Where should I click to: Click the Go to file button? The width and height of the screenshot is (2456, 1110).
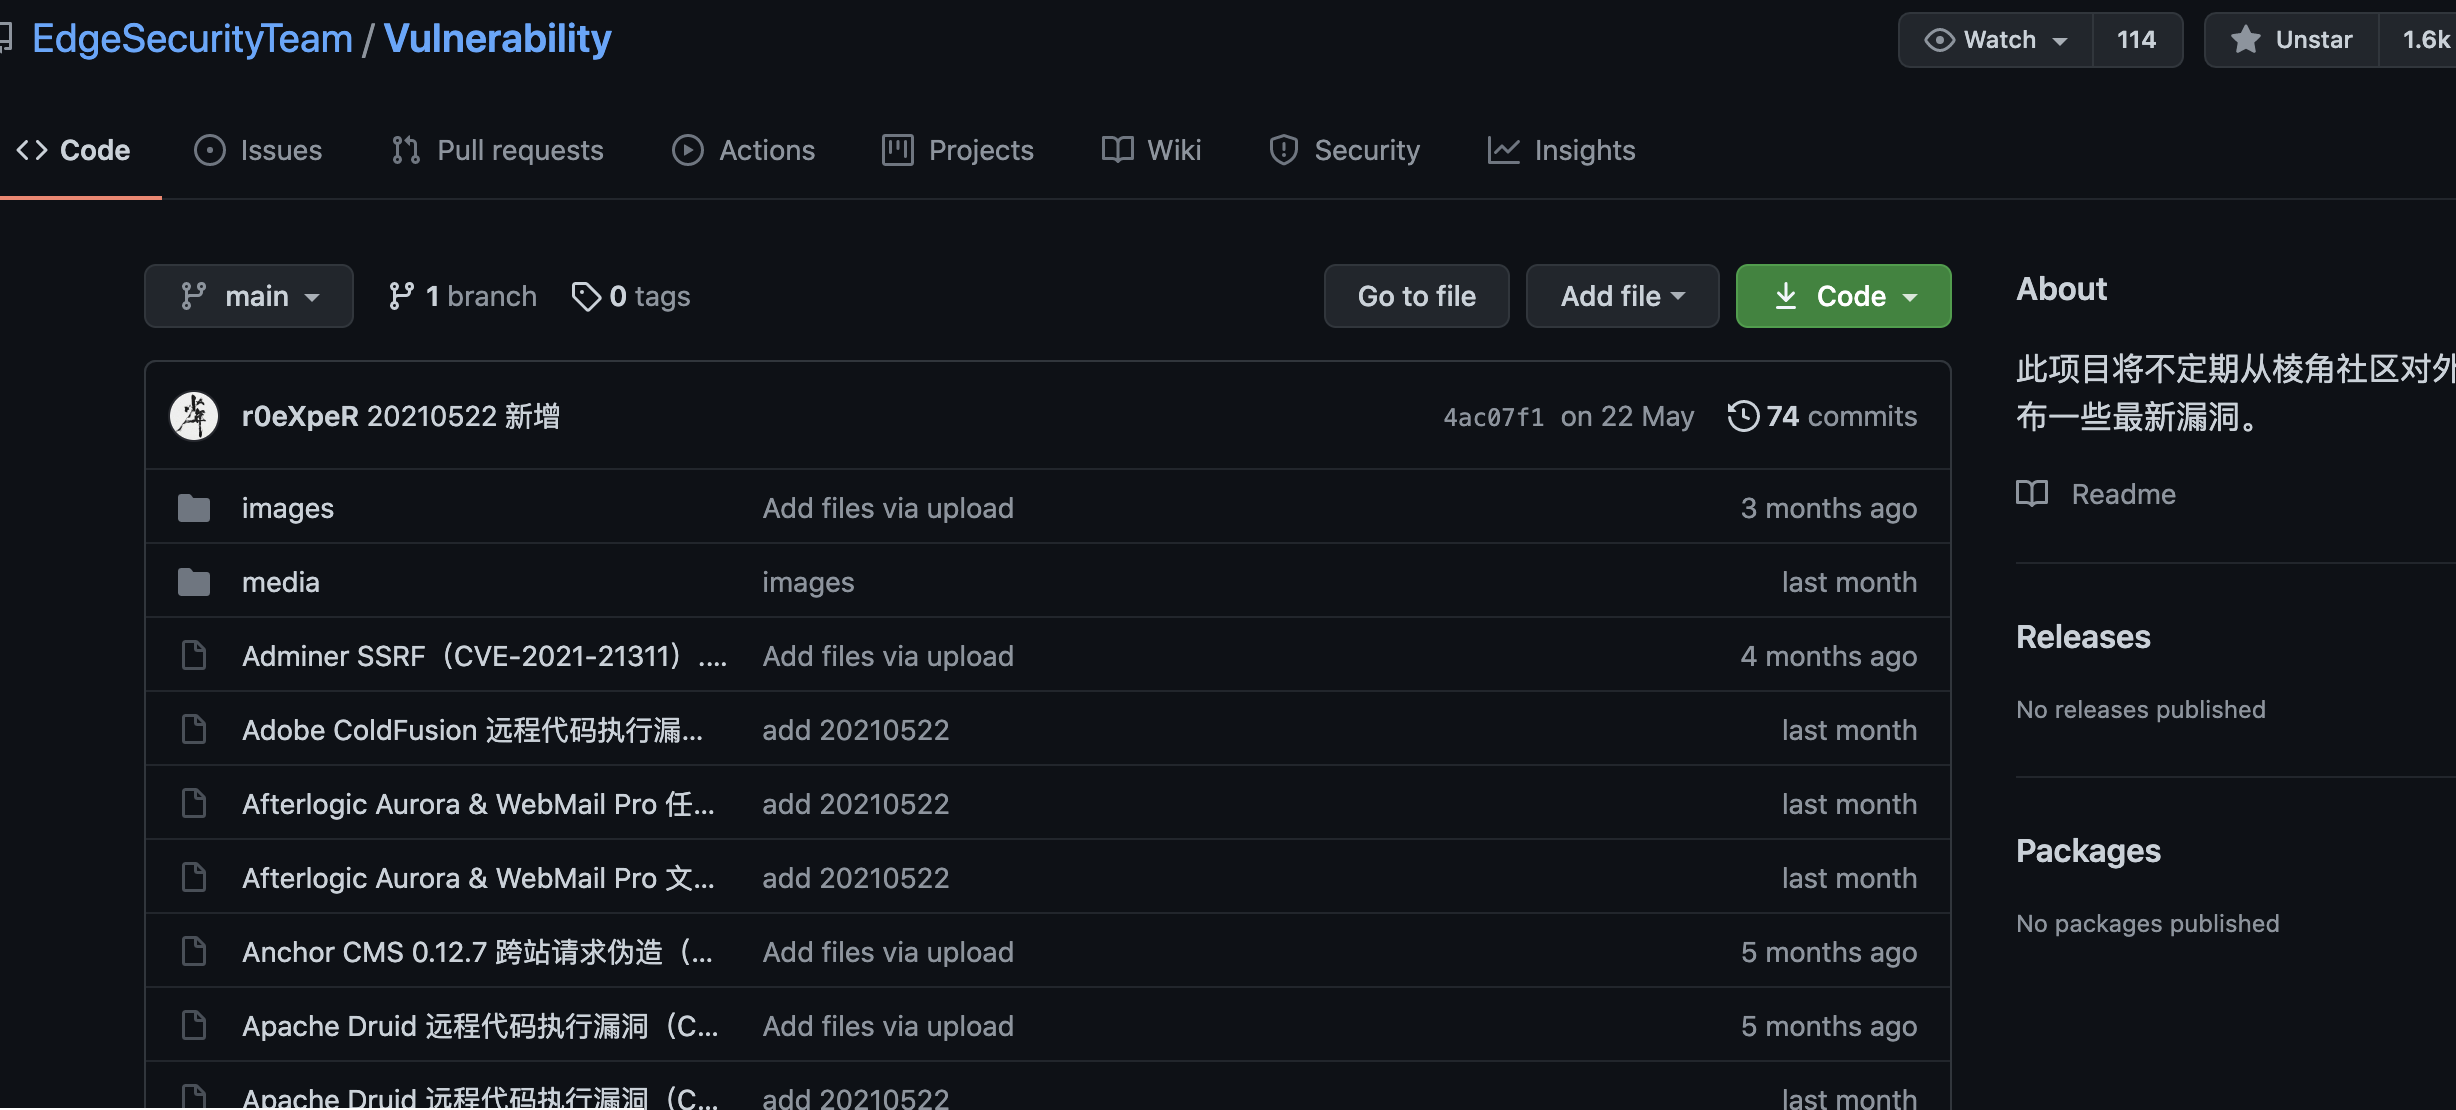pyautogui.click(x=1416, y=296)
